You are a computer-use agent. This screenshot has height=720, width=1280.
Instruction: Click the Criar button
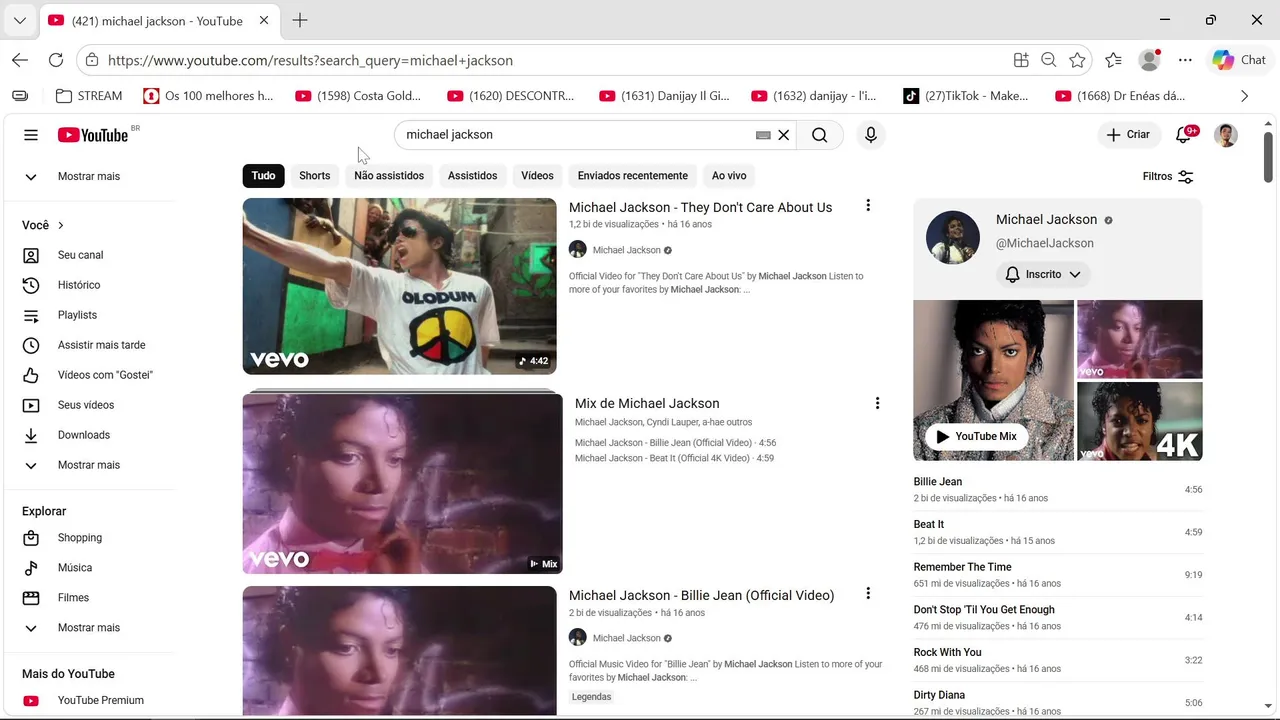pyautogui.click(x=1128, y=135)
